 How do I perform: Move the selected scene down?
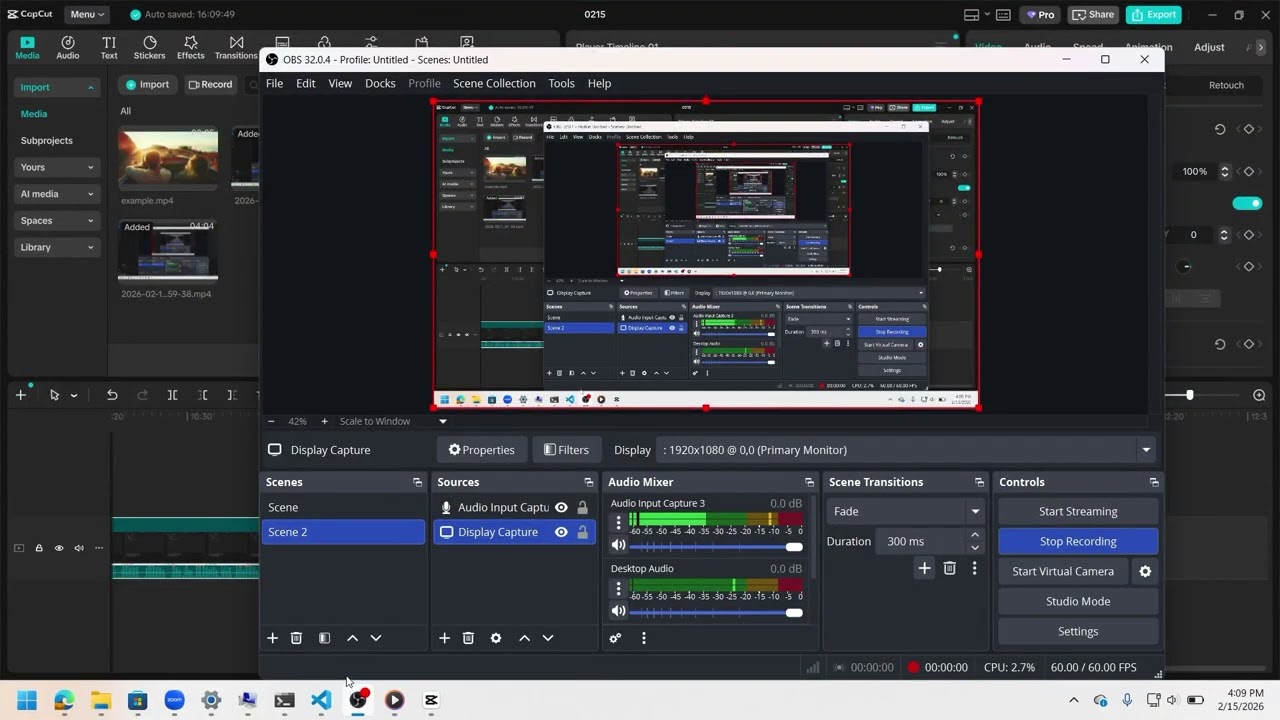point(376,638)
